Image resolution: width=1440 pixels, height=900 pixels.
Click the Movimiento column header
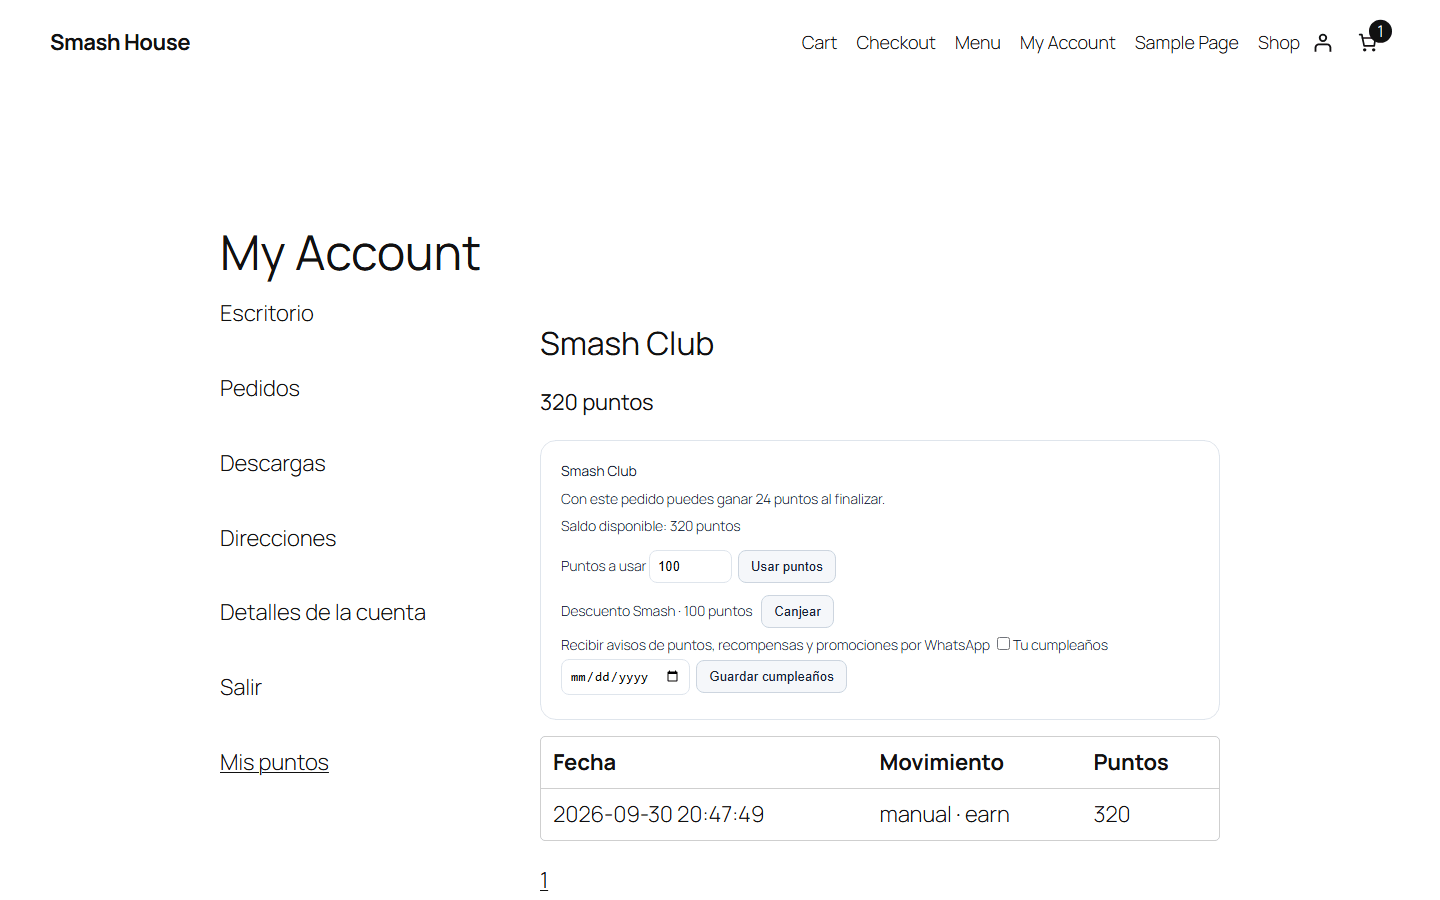[x=974, y=763]
